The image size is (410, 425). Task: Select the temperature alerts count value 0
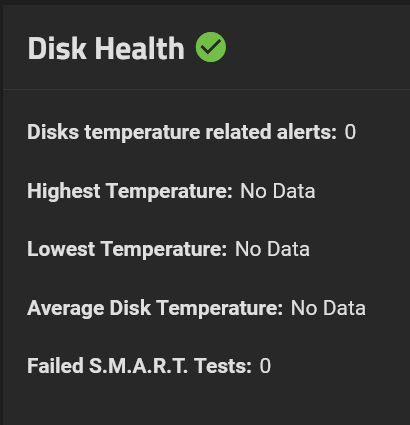click(350, 132)
